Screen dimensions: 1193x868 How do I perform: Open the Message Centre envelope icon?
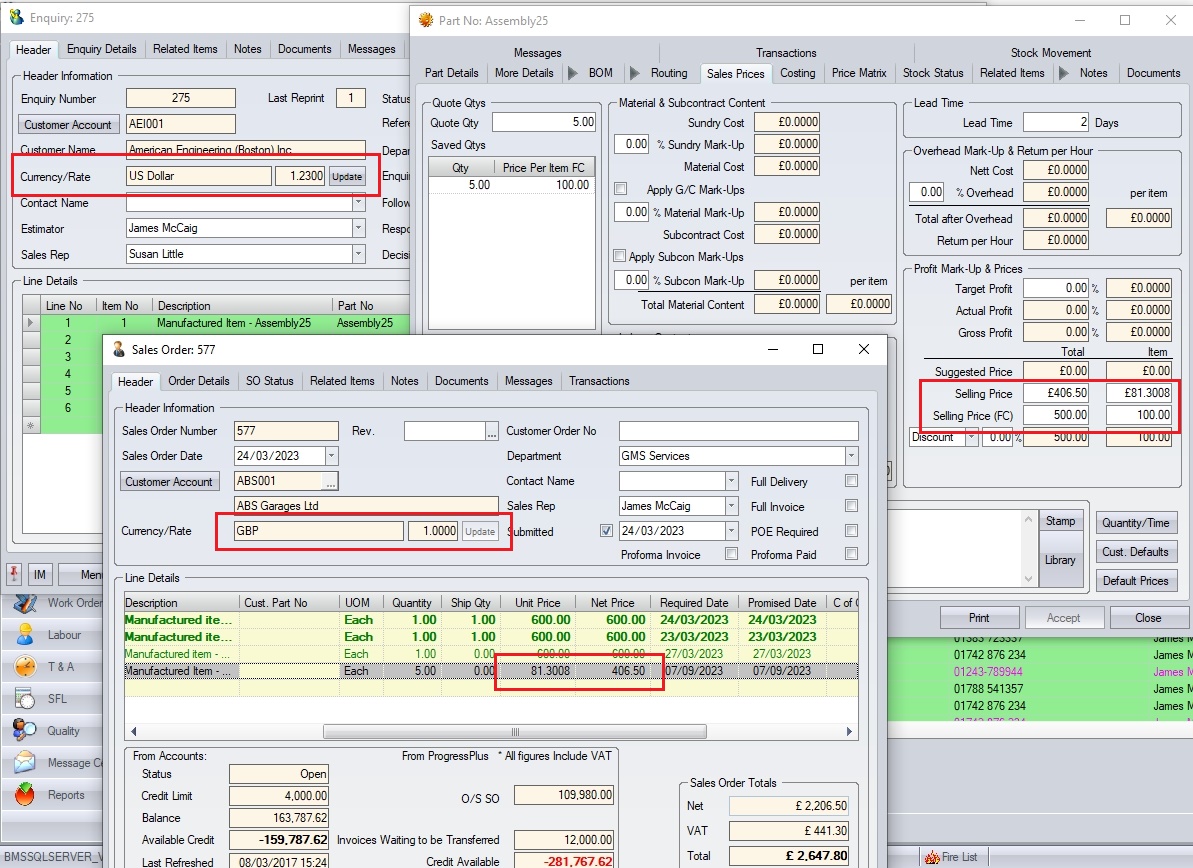[25, 763]
